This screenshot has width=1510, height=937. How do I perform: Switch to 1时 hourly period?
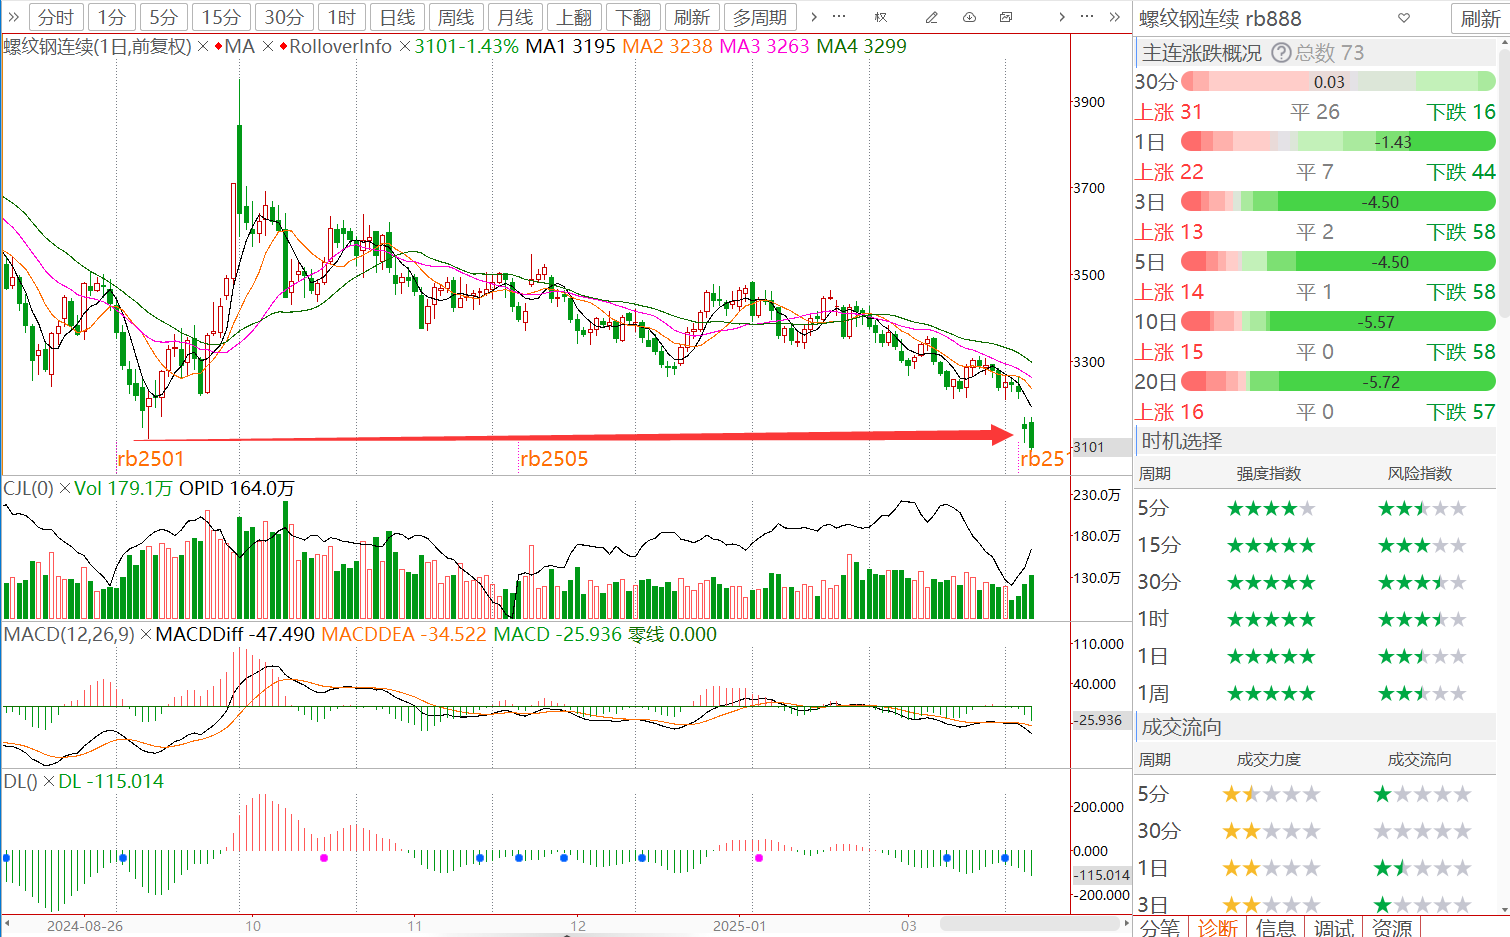click(342, 17)
